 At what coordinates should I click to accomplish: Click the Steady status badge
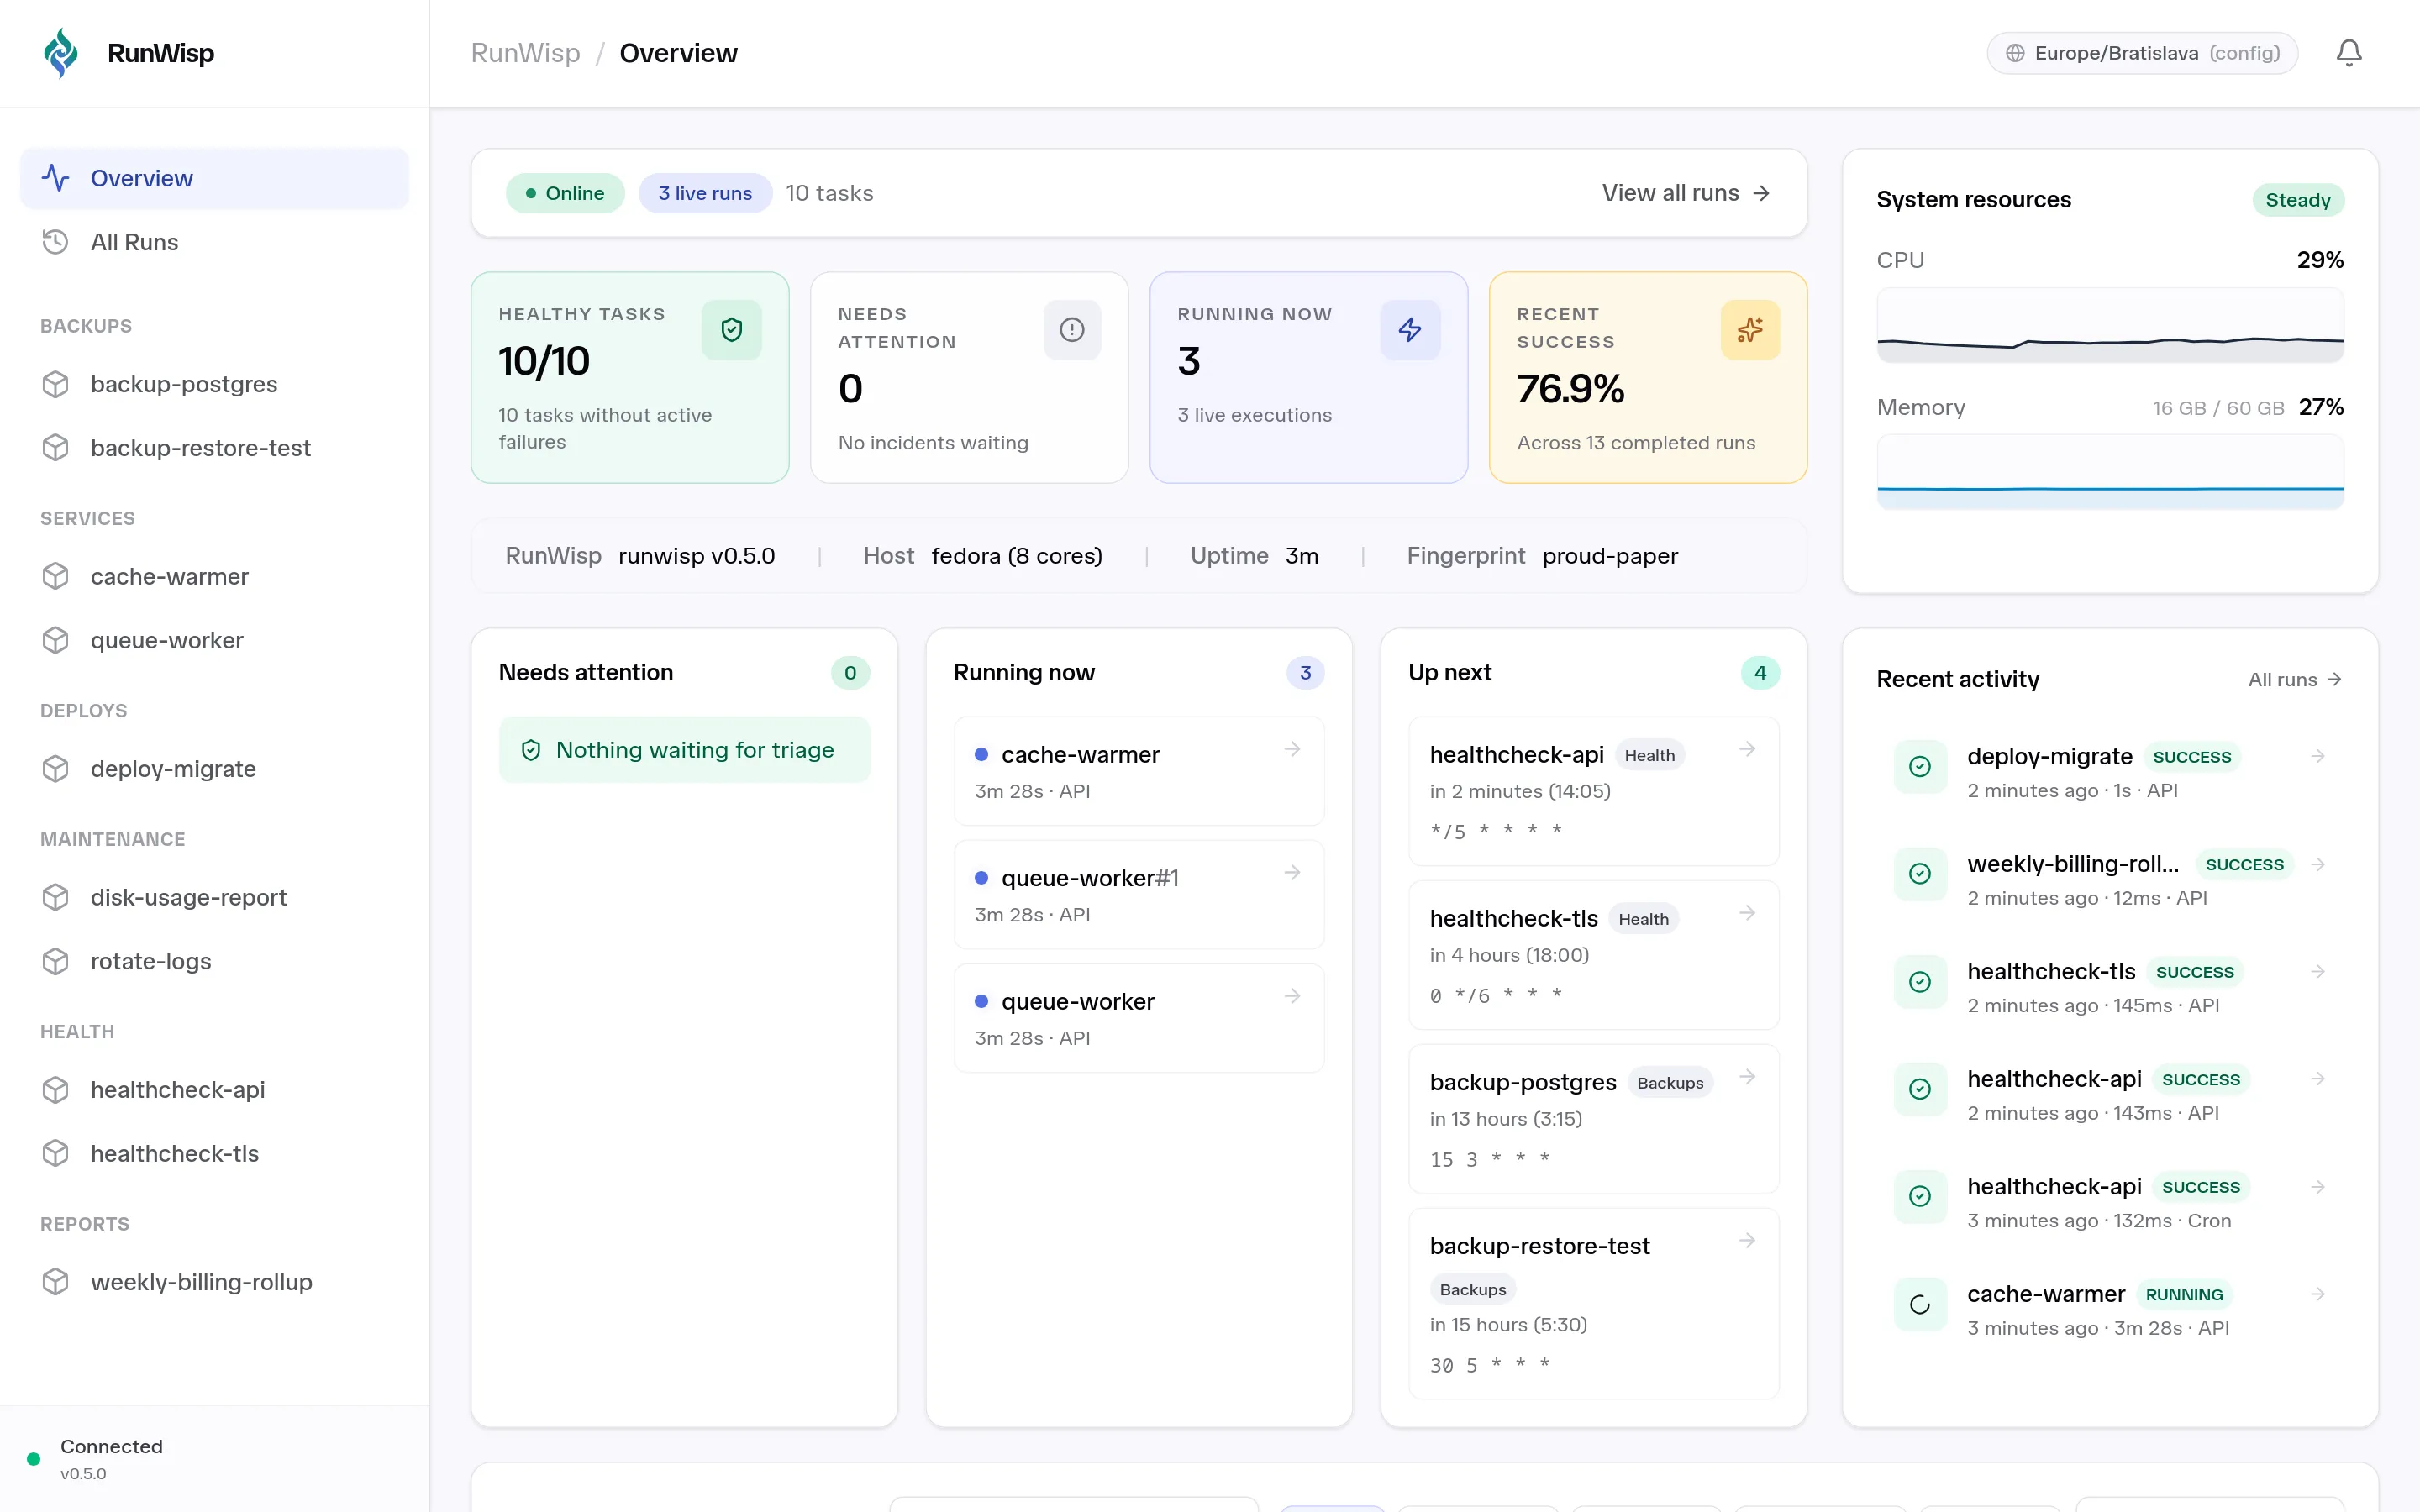(x=2298, y=200)
